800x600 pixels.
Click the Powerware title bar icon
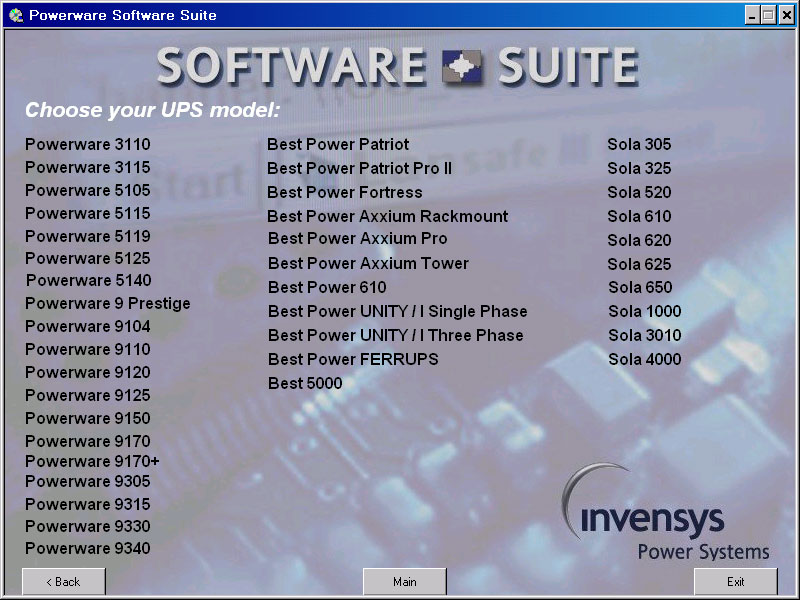16,15
